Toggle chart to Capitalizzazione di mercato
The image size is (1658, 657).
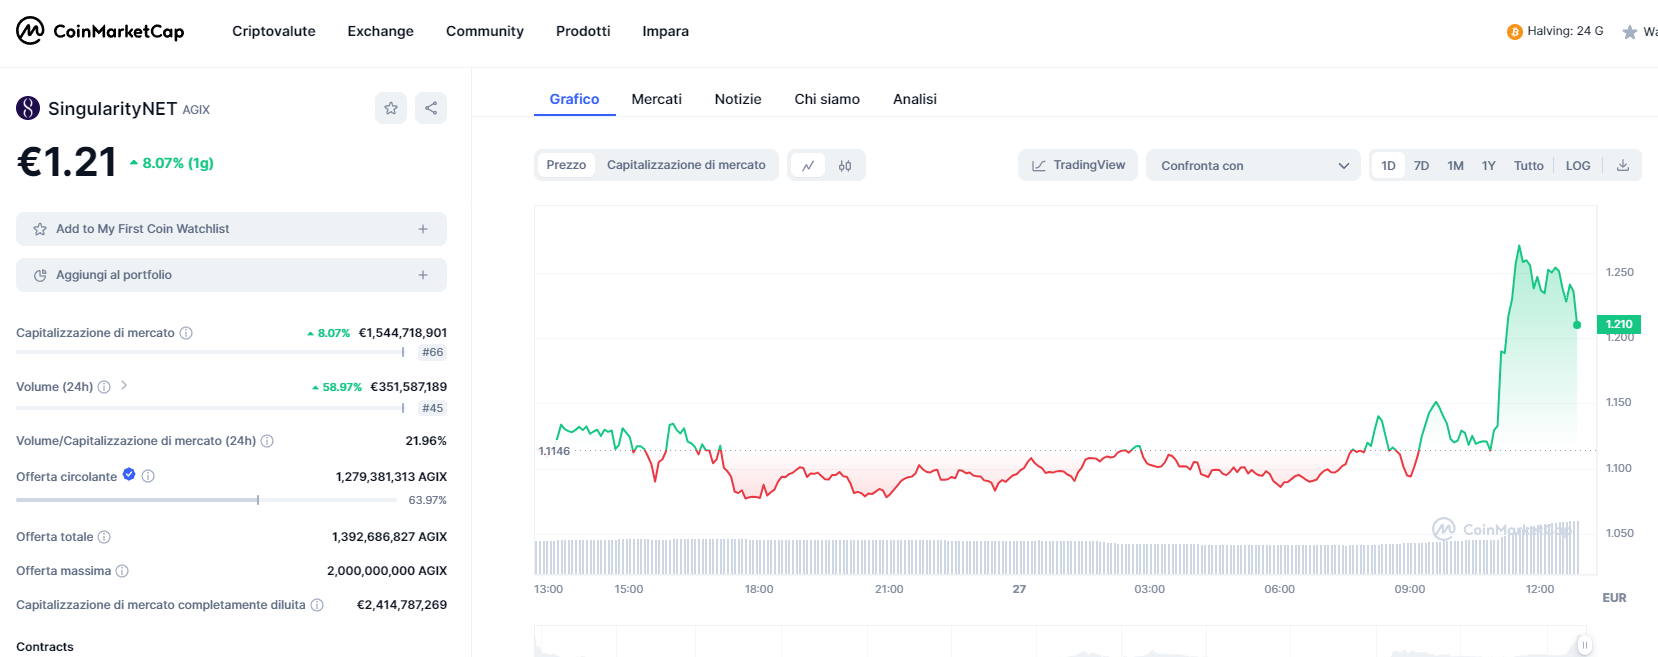[686, 165]
